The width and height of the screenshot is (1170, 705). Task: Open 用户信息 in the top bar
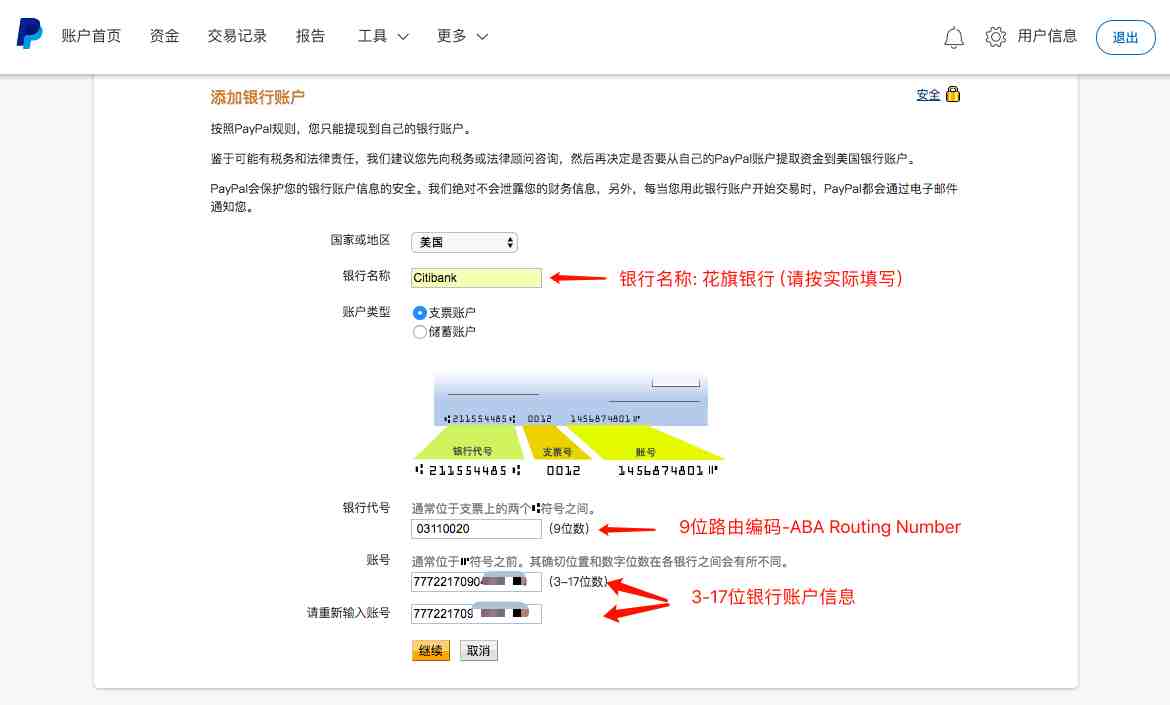coord(1047,36)
